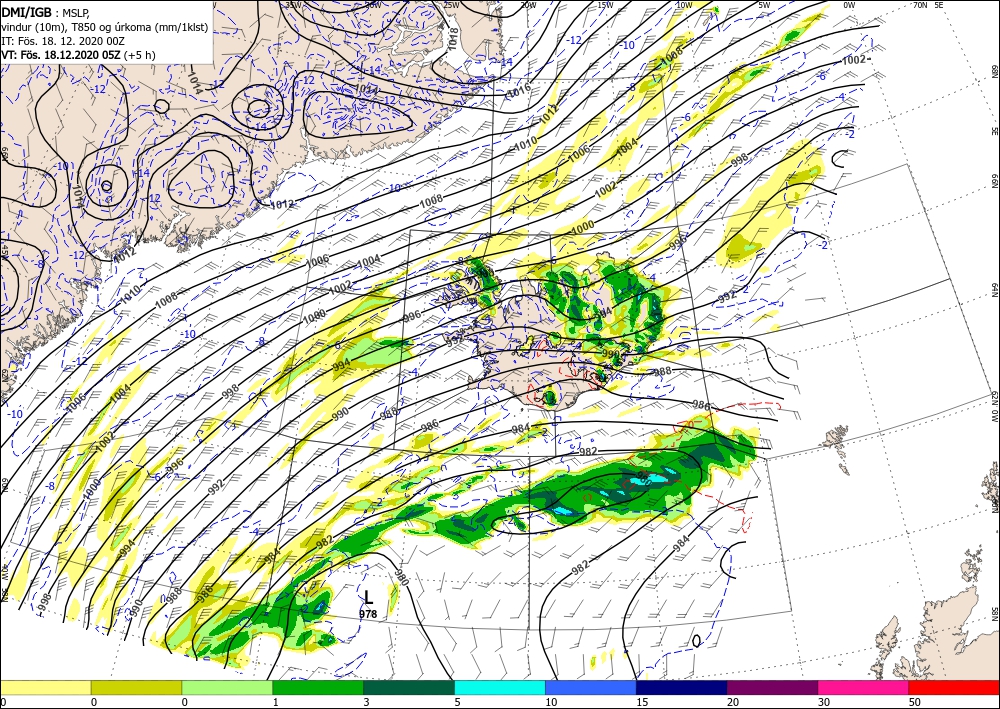The width and height of the screenshot is (1000, 709).
Task: Click the '50' legend scale number
Action: tap(915, 702)
